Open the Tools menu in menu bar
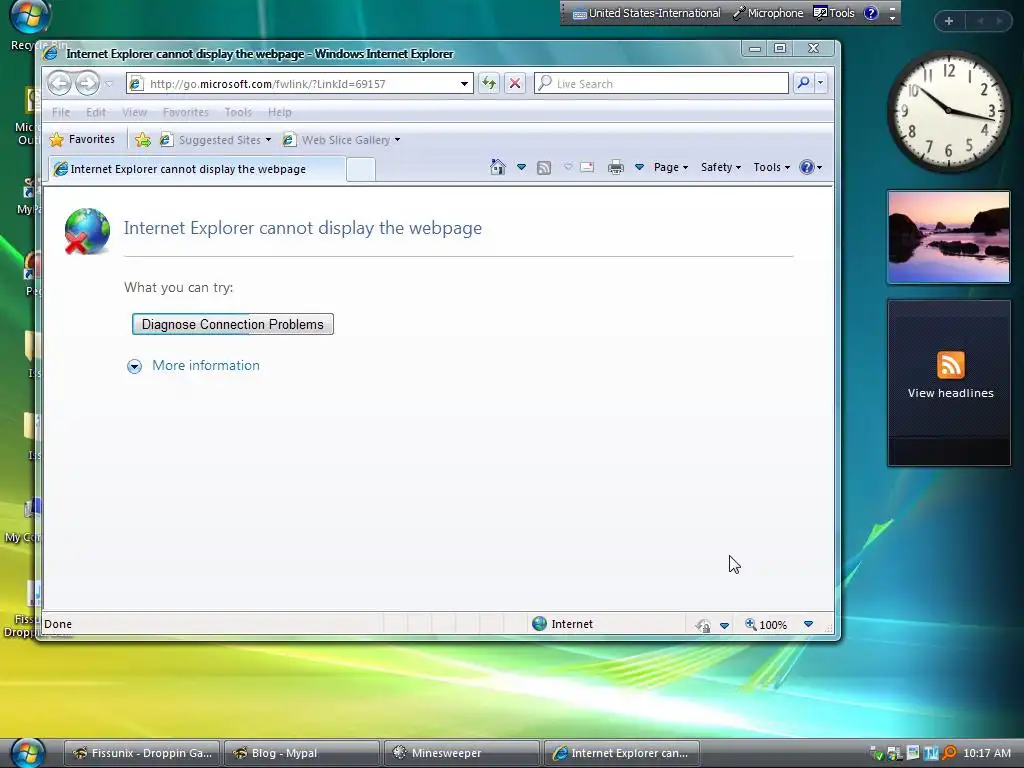 [x=238, y=112]
